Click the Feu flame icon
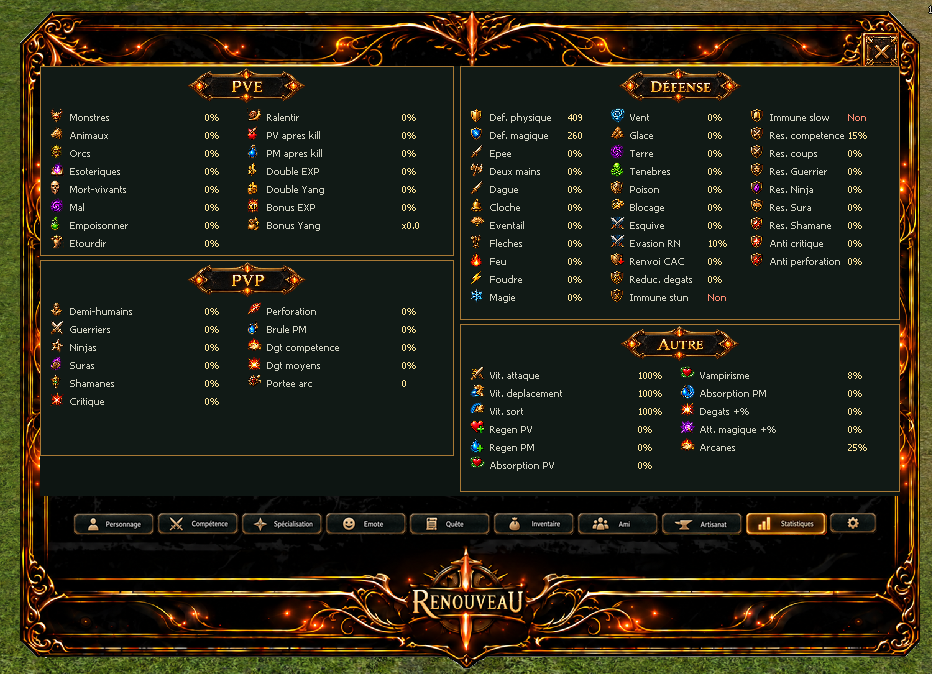The height and width of the screenshot is (674, 932). [476, 260]
